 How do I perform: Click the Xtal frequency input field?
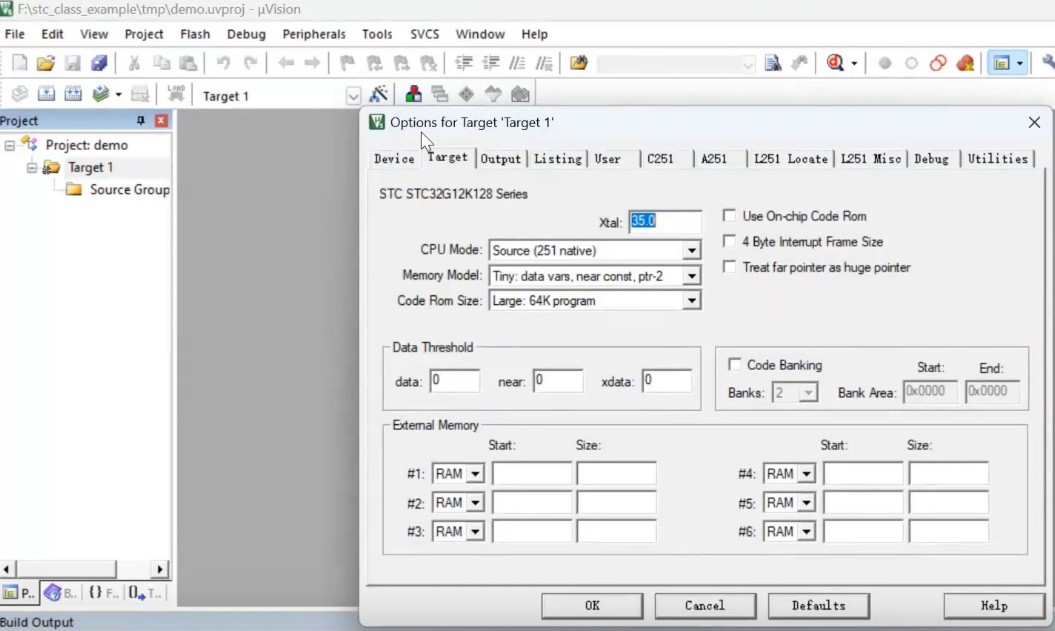665,222
